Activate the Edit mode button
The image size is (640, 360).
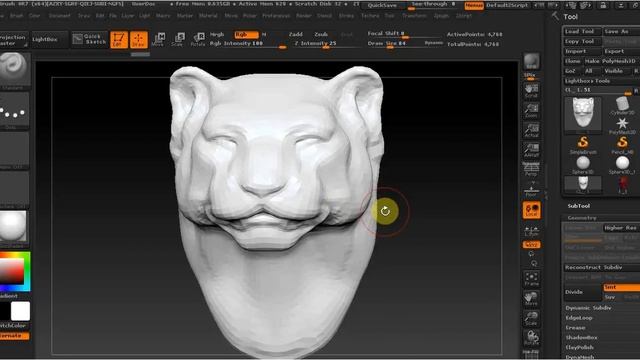119,40
